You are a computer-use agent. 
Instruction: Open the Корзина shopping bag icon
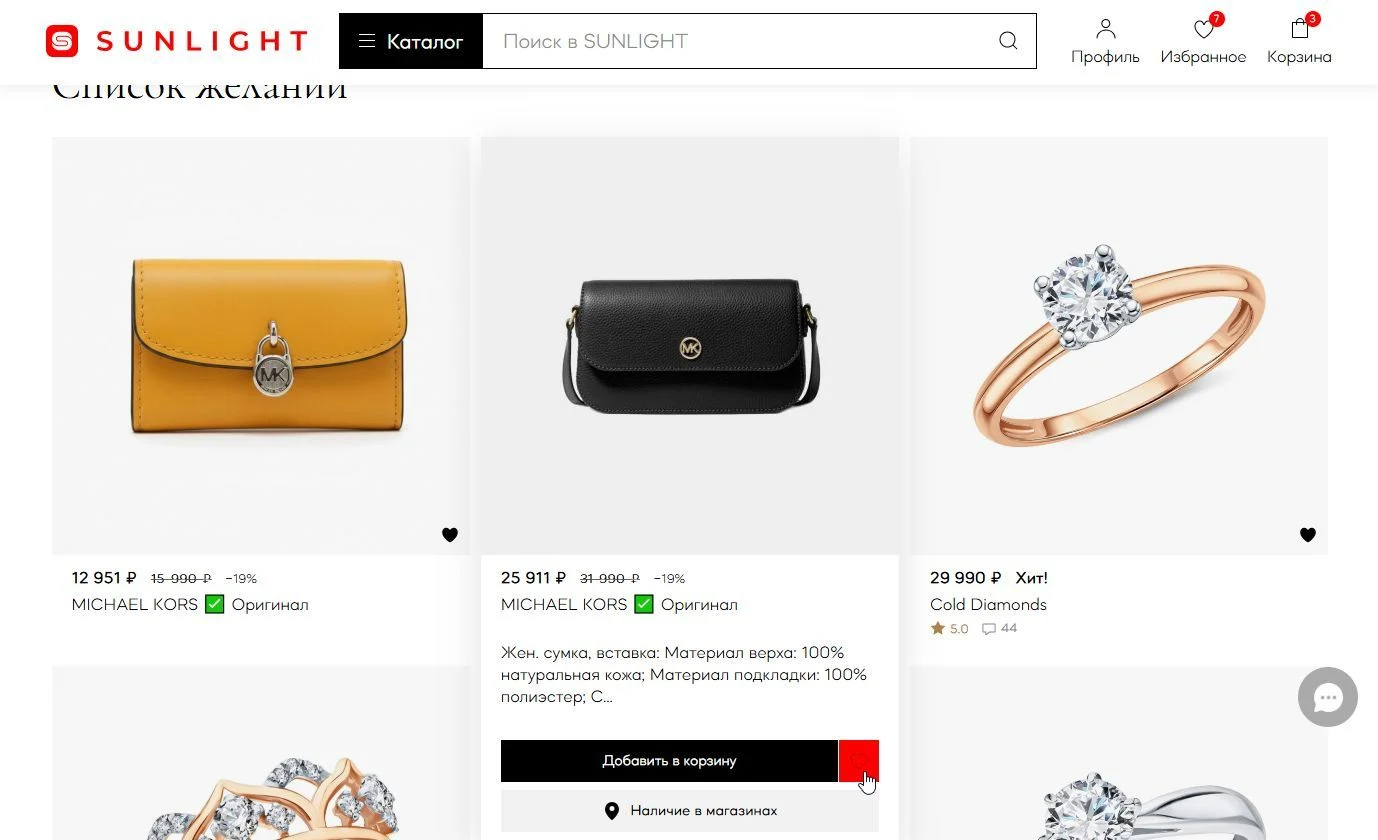point(1300,28)
